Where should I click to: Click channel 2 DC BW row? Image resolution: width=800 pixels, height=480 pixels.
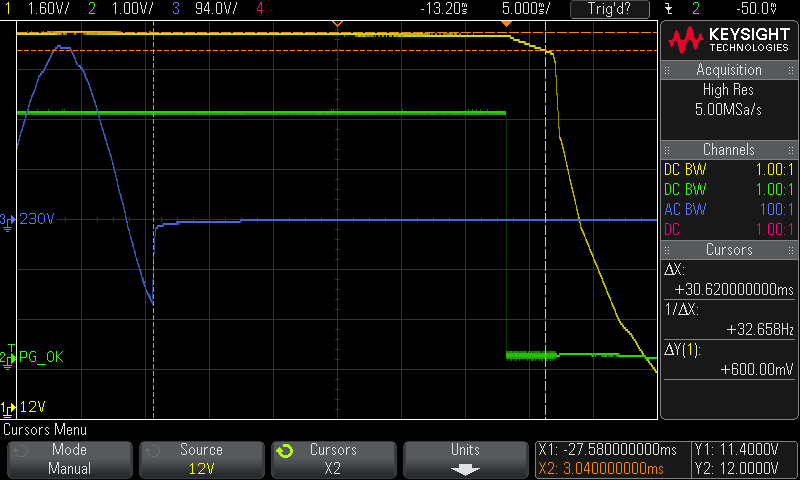729,189
